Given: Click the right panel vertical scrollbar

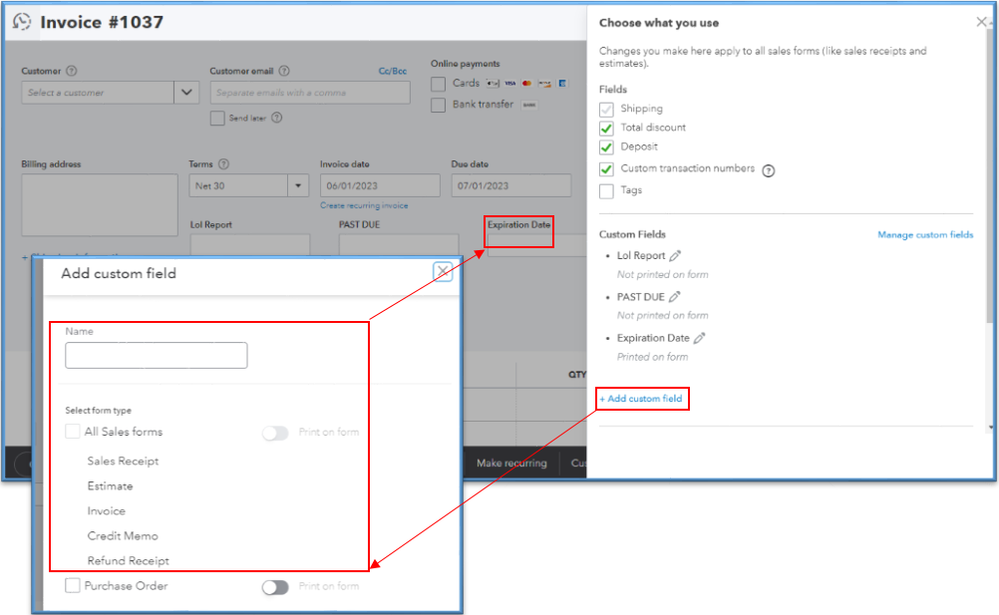Looking at the screenshot, I should tap(990, 178).
